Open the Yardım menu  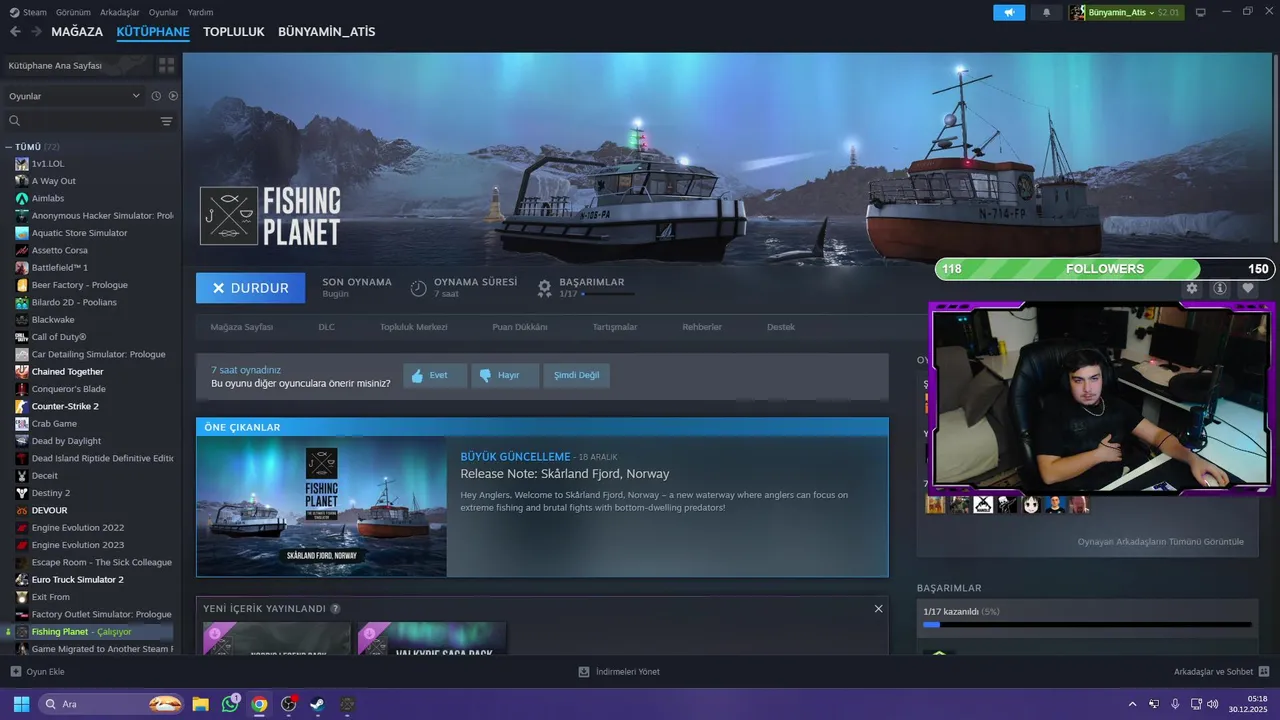pyautogui.click(x=200, y=13)
